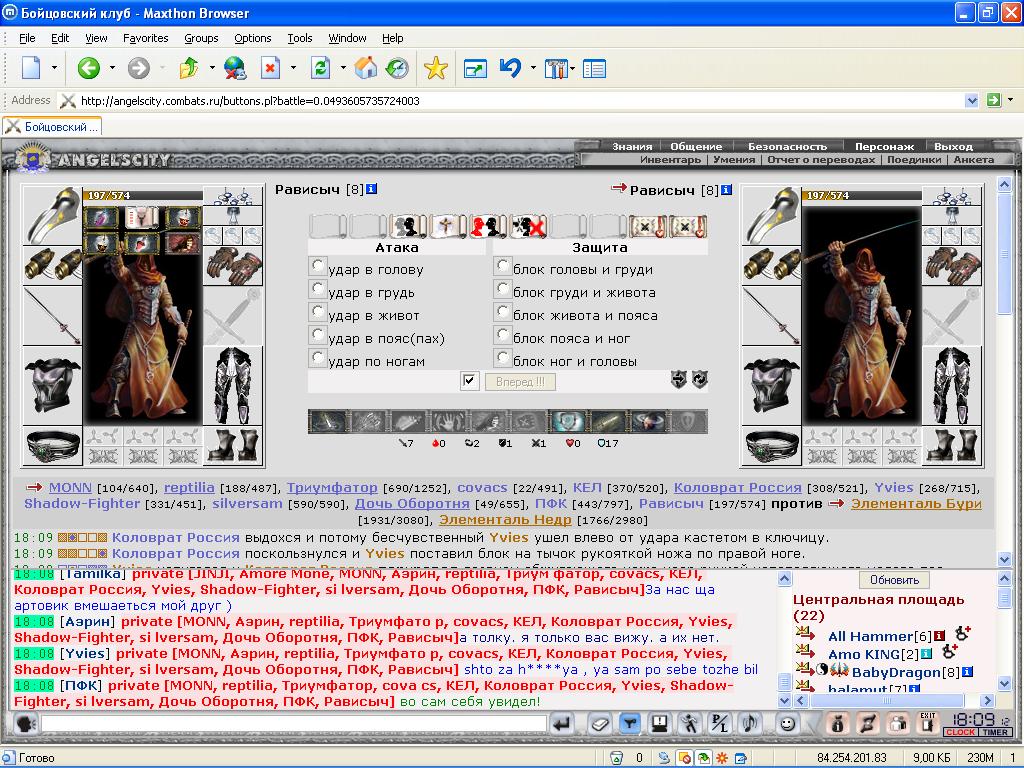Viewport: 1024px width, 768px height.
Task: Expand the dropdown arrow after the green Go button
Action: pos(1010,100)
